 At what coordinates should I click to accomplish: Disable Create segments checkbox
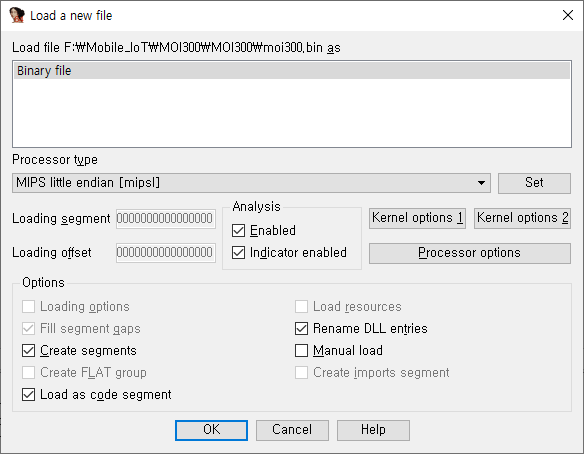pos(28,350)
